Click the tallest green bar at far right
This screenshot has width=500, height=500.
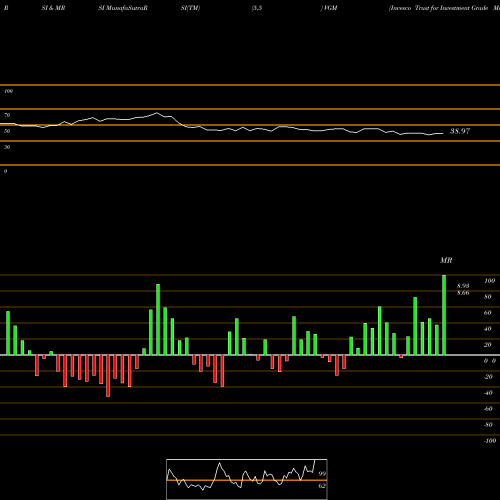(x=444, y=315)
